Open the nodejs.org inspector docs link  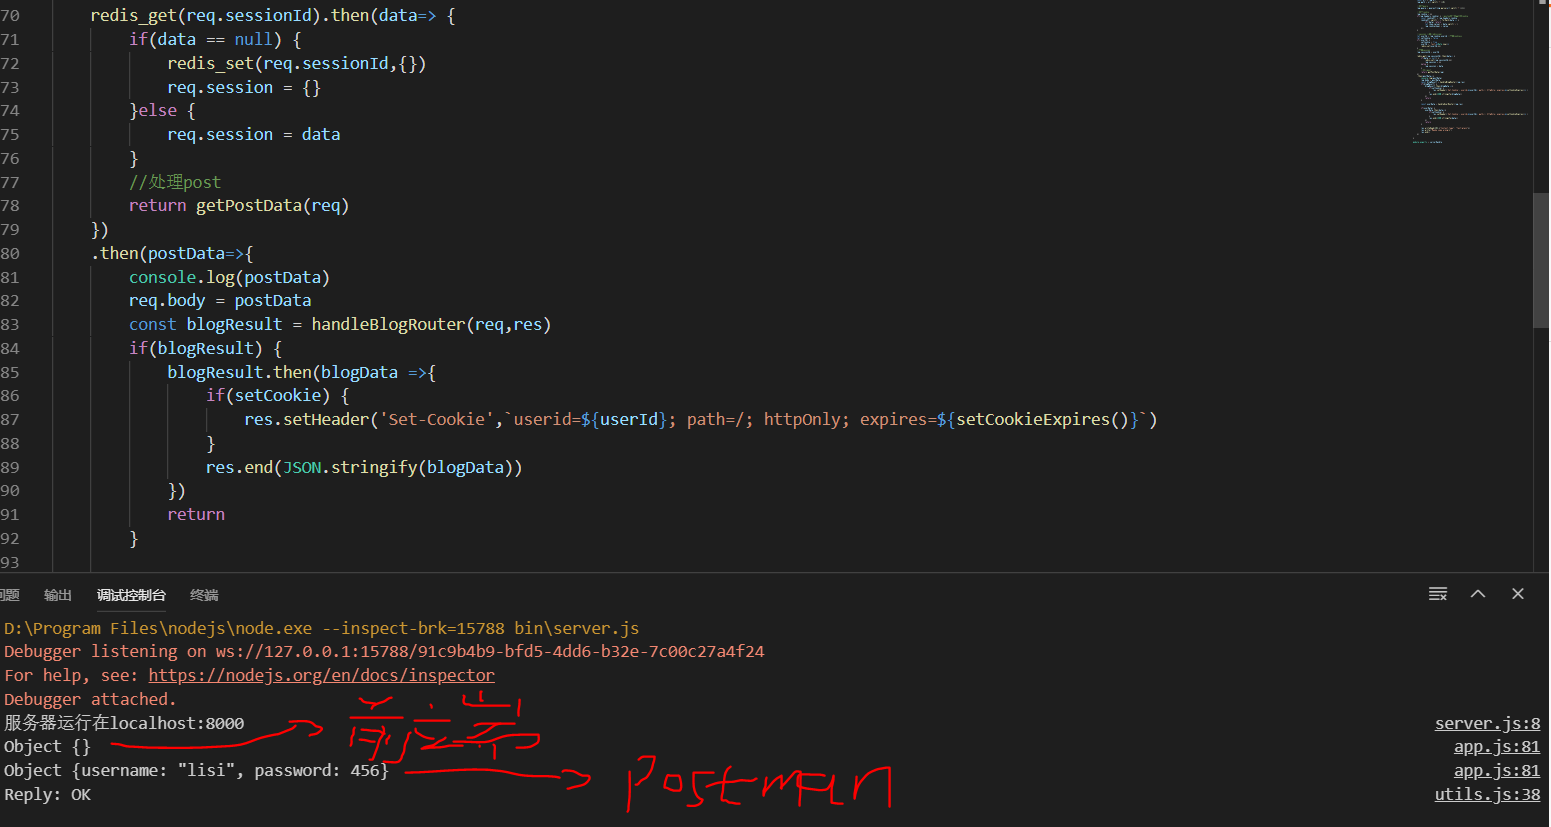coord(321,675)
